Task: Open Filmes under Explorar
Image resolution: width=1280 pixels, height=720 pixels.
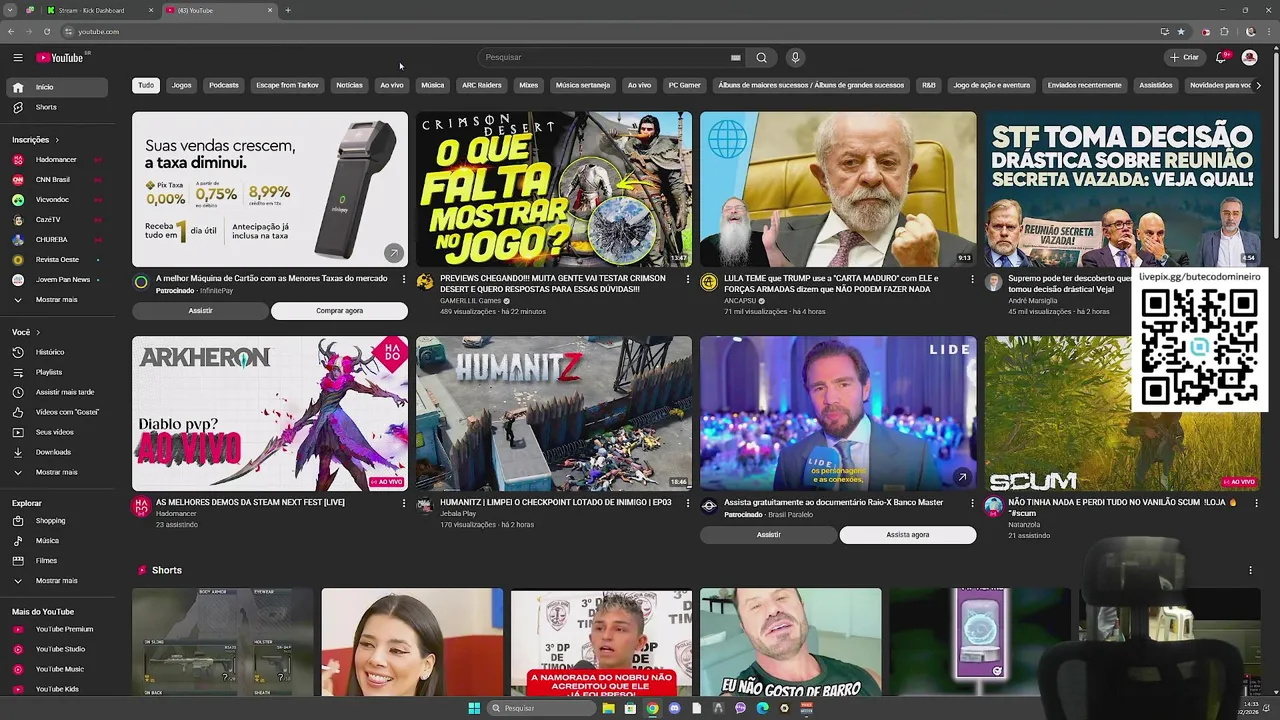Action: click(59, 560)
